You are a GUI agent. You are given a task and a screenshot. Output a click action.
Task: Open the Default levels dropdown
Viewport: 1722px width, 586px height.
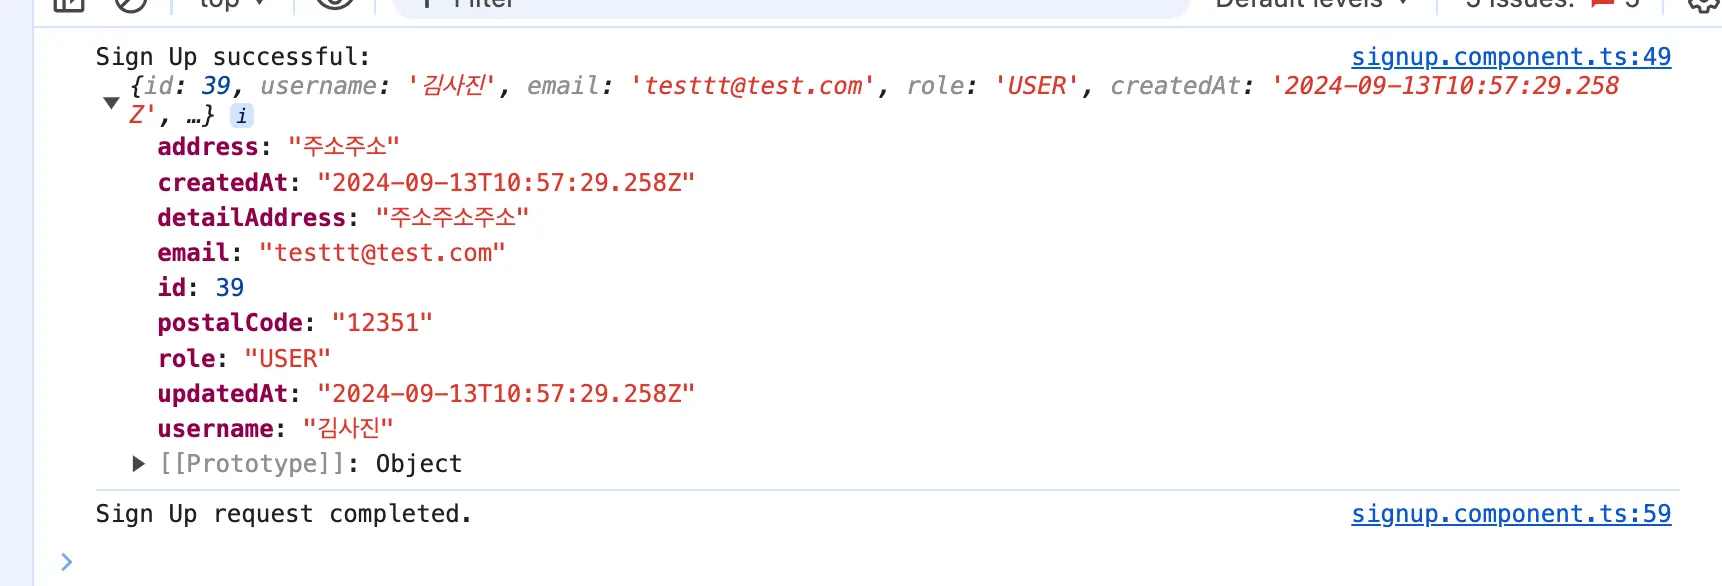point(1310,4)
